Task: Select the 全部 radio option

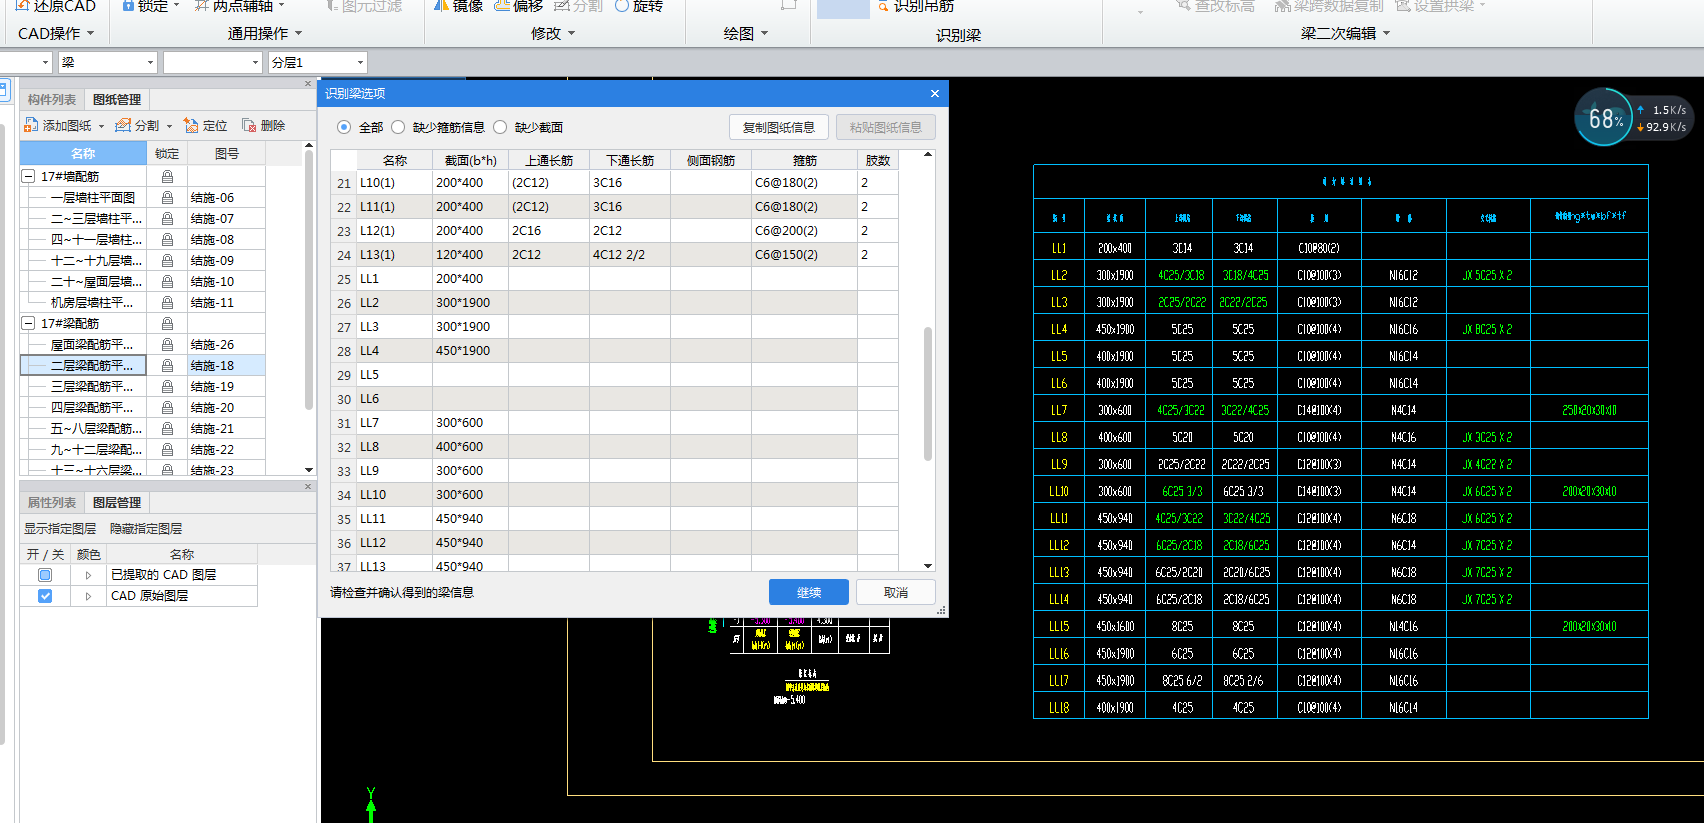Action: (344, 127)
